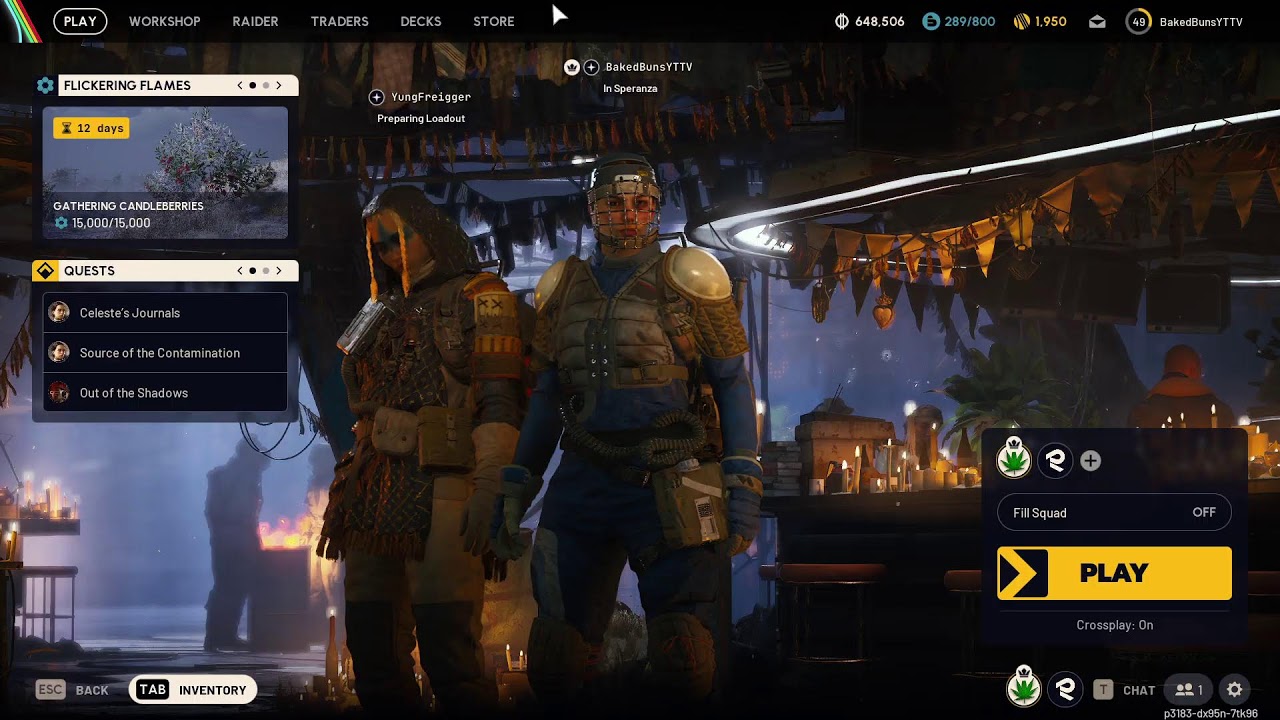
Task: Click the BakedBunsYTTV name above the character
Action: (x=649, y=67)
